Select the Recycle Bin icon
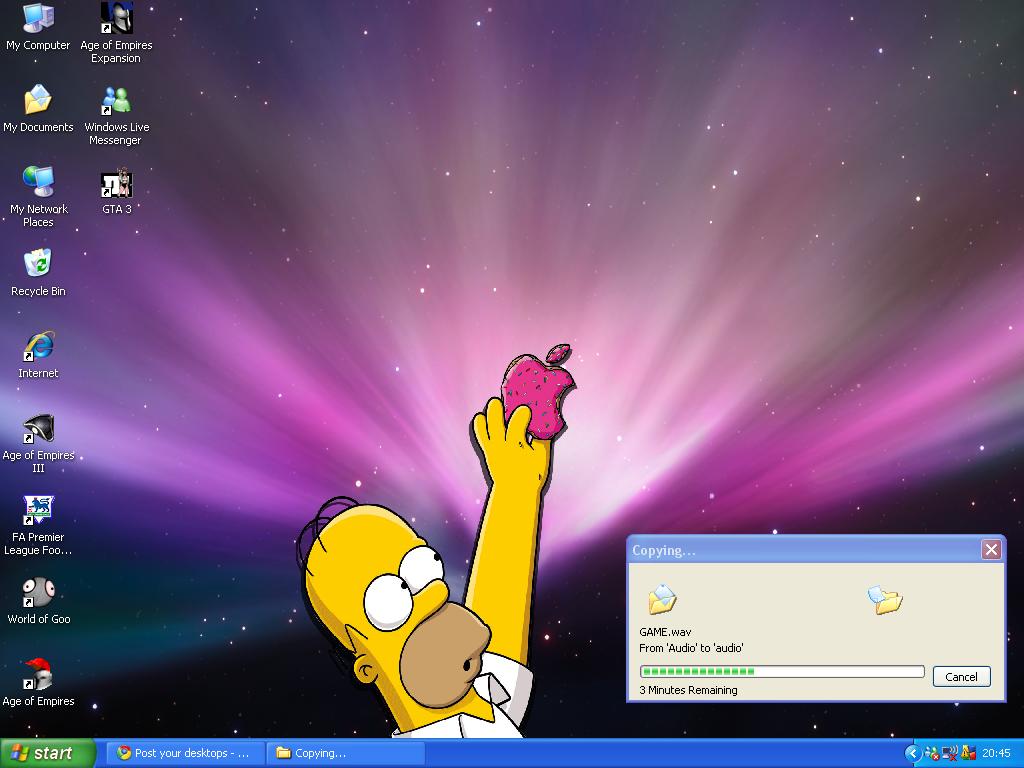1024x768 pixels. [38, 272]
